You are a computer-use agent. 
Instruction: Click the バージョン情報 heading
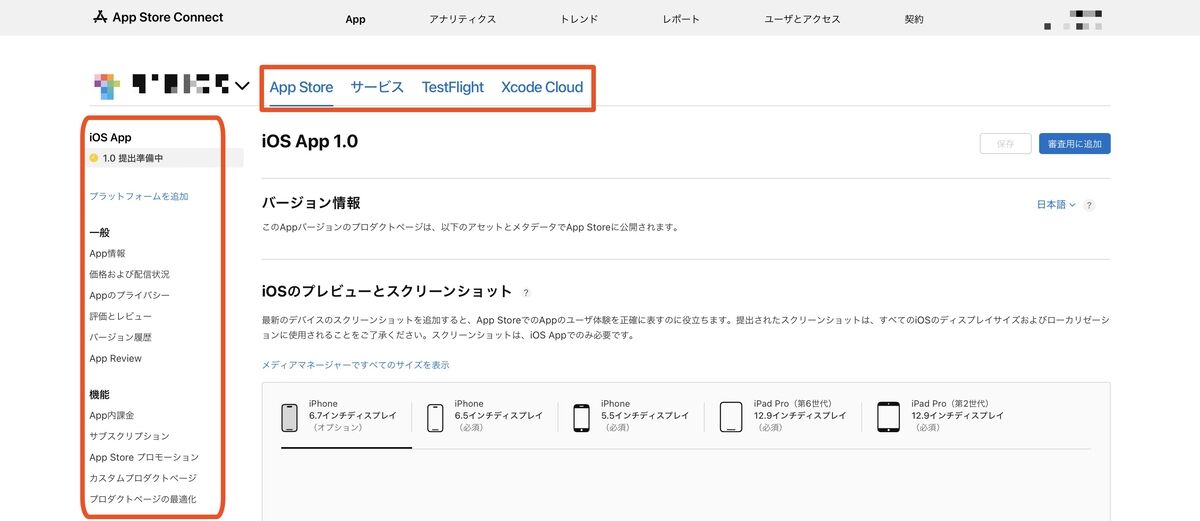310,203
